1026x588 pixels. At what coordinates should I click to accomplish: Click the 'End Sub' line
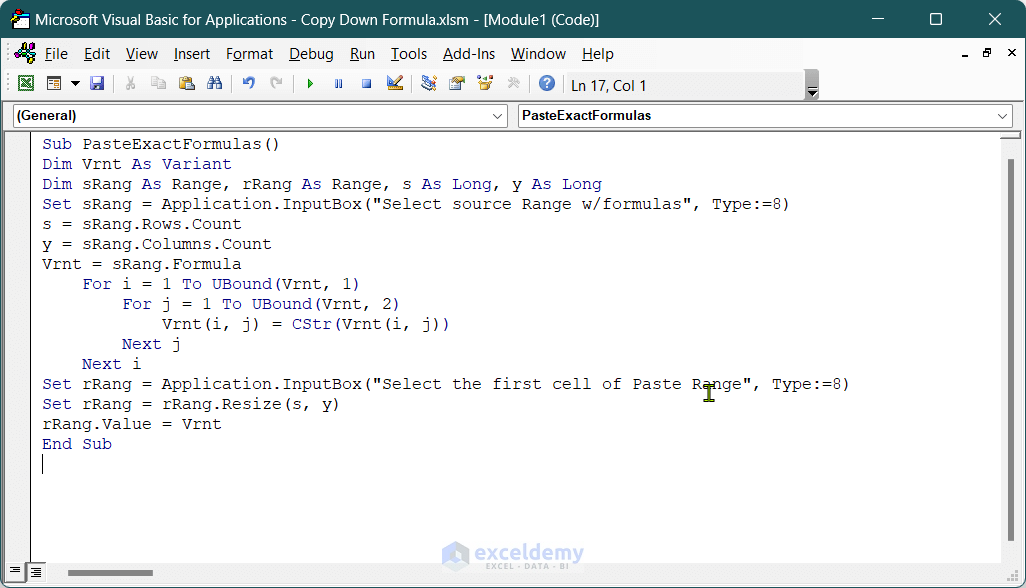click(77, 444)
